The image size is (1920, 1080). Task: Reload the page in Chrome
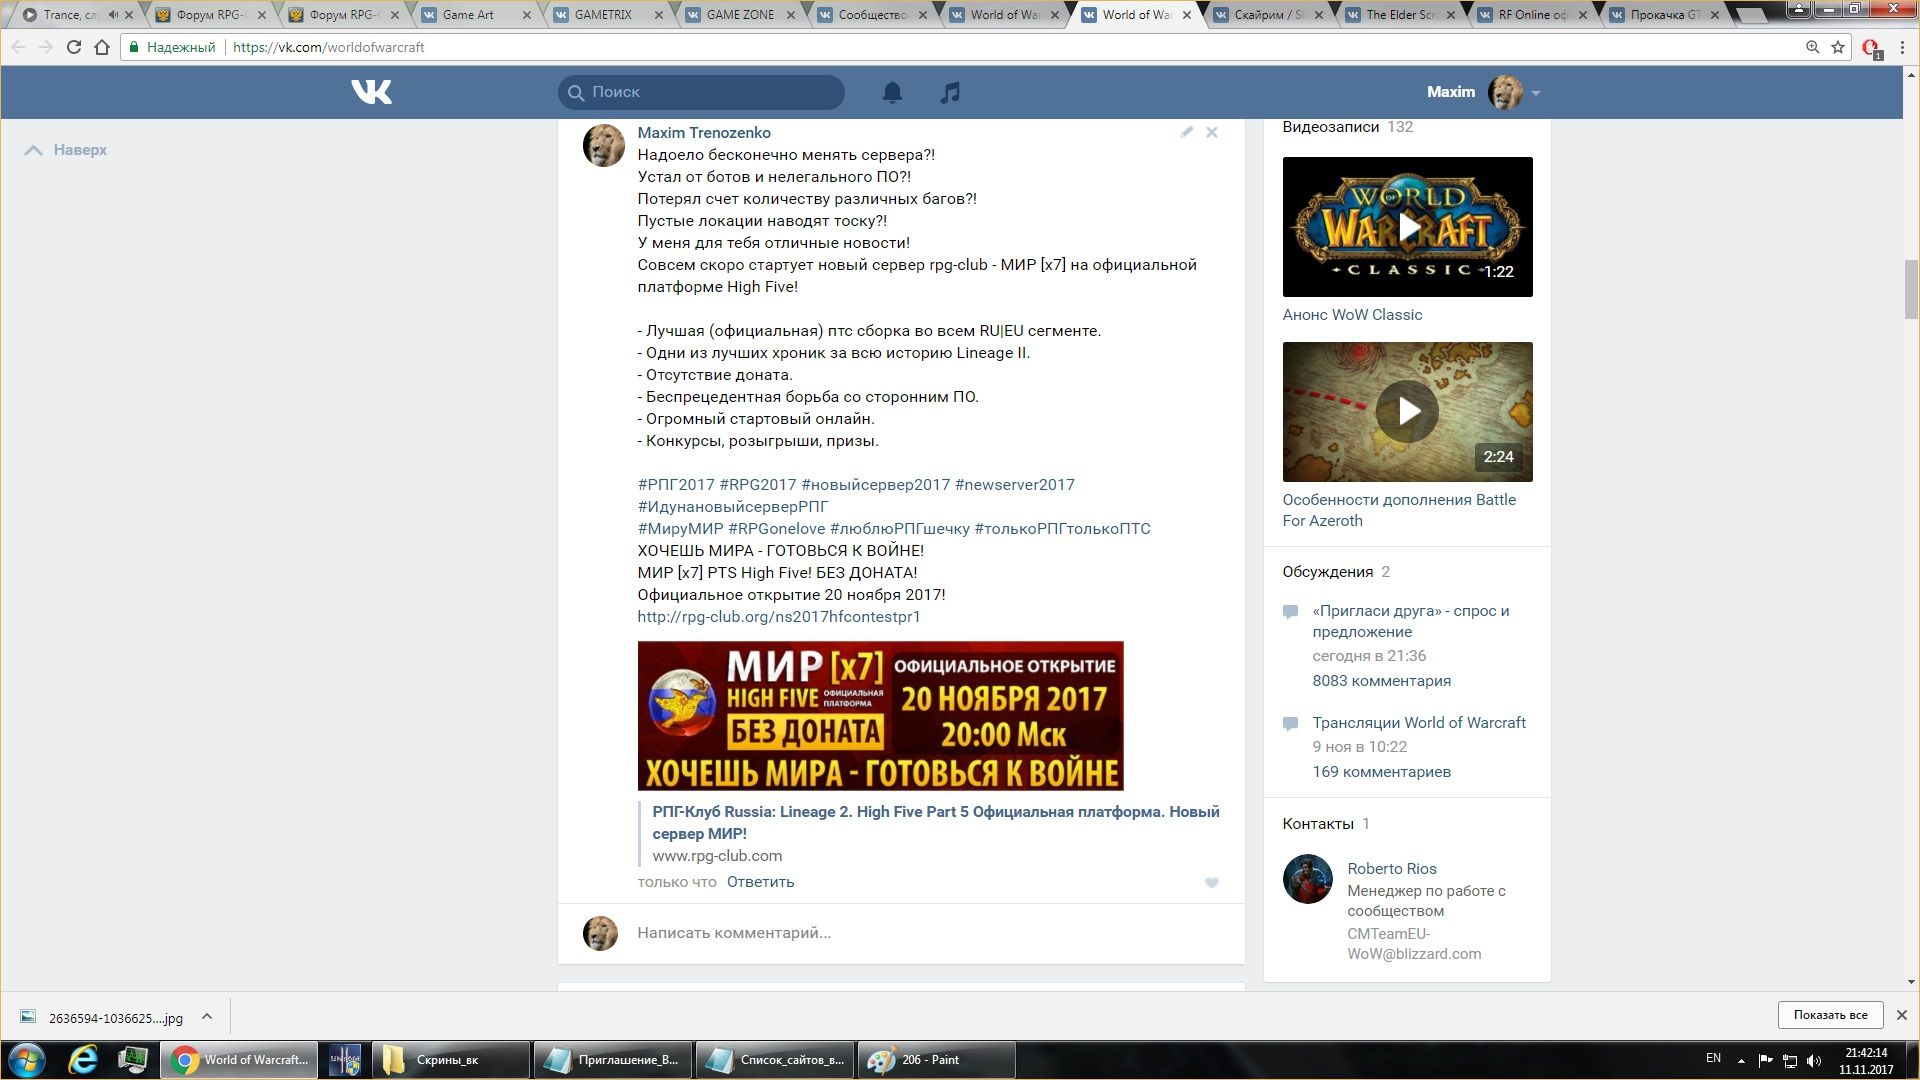tap(73, 47)
